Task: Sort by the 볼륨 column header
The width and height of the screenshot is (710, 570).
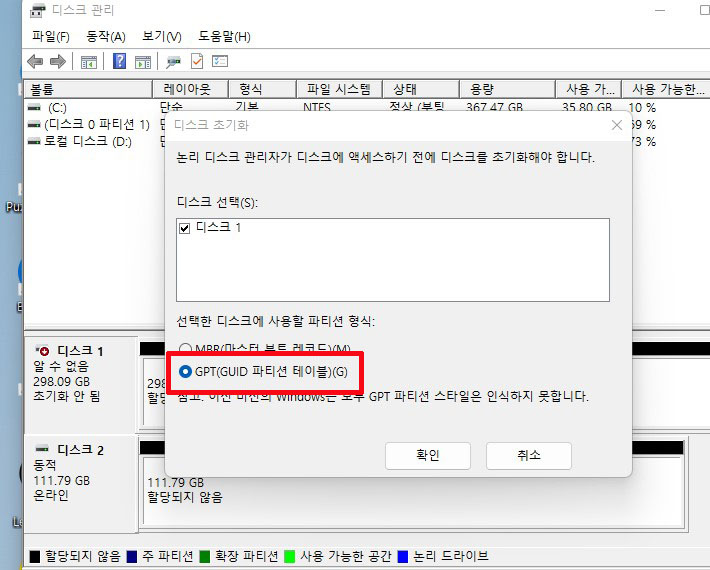Action: click(88, 89)
